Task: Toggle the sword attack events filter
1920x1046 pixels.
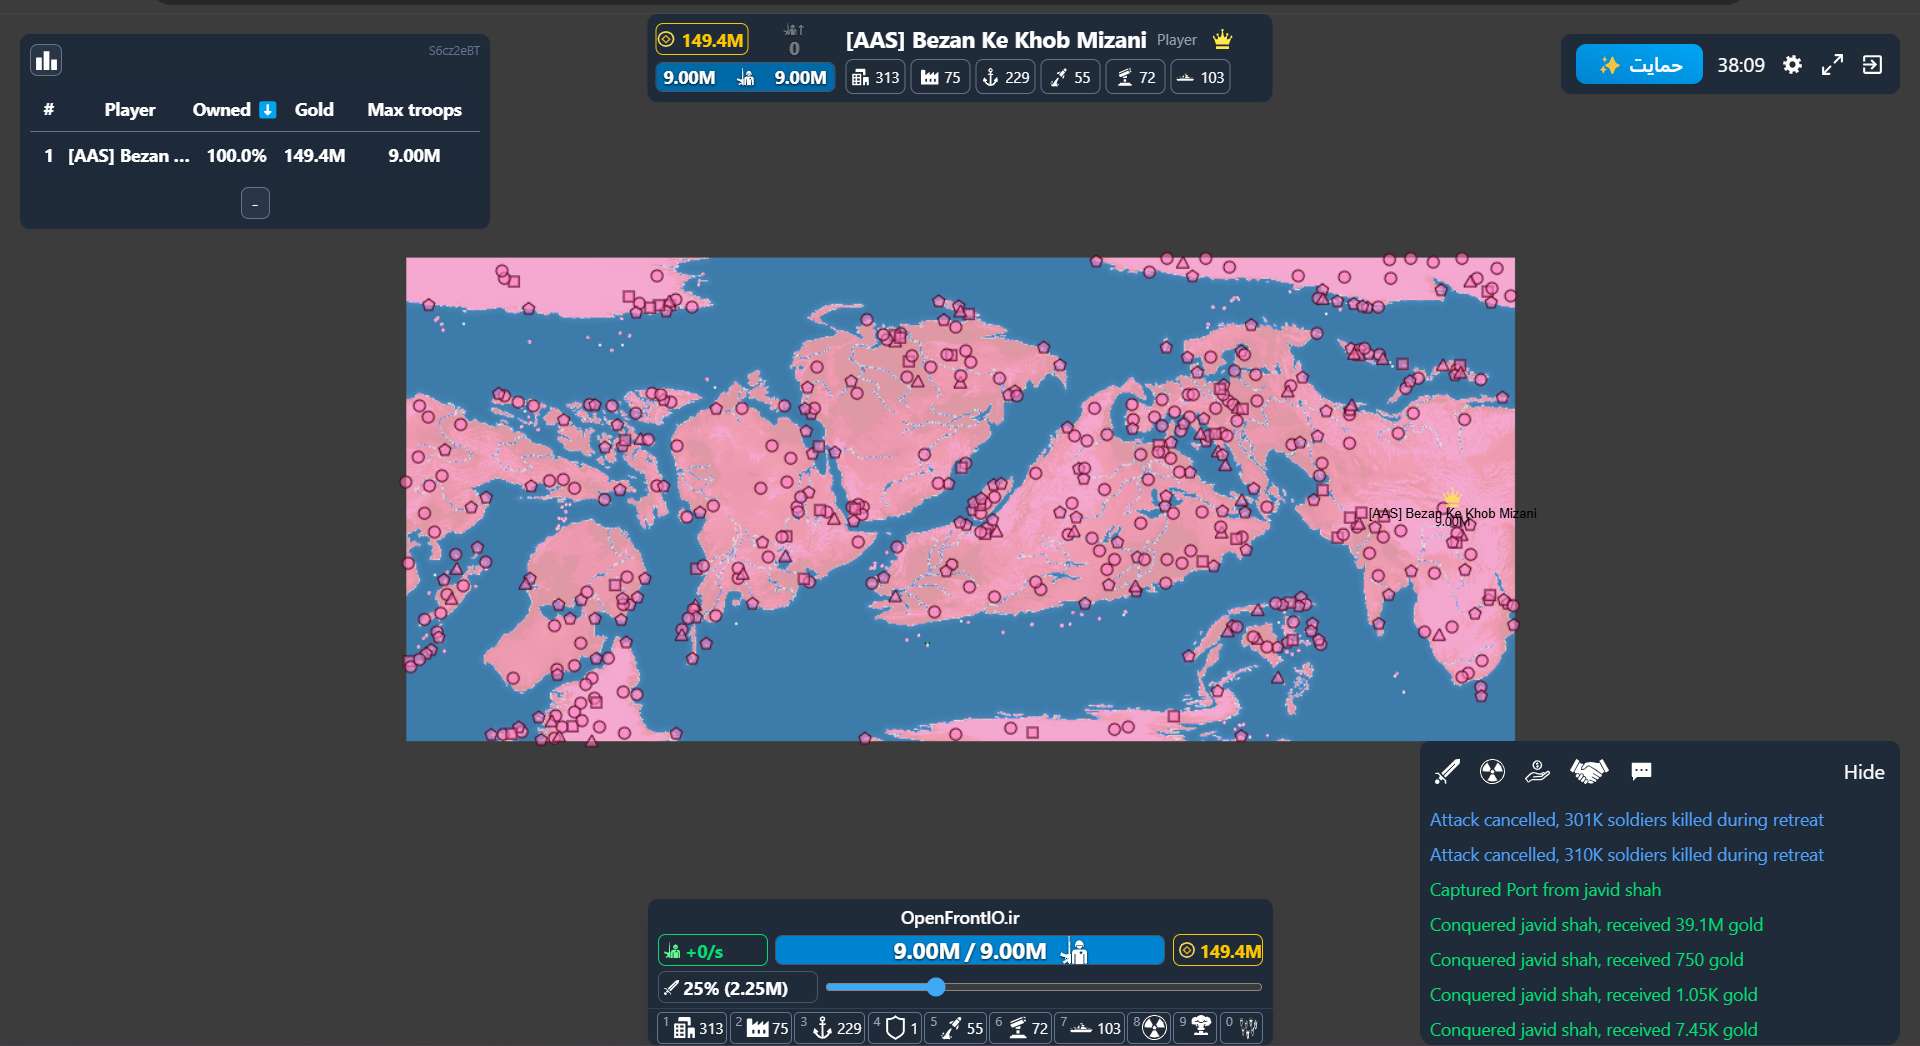Action: pyautogui.click(x=1447, y=771)
